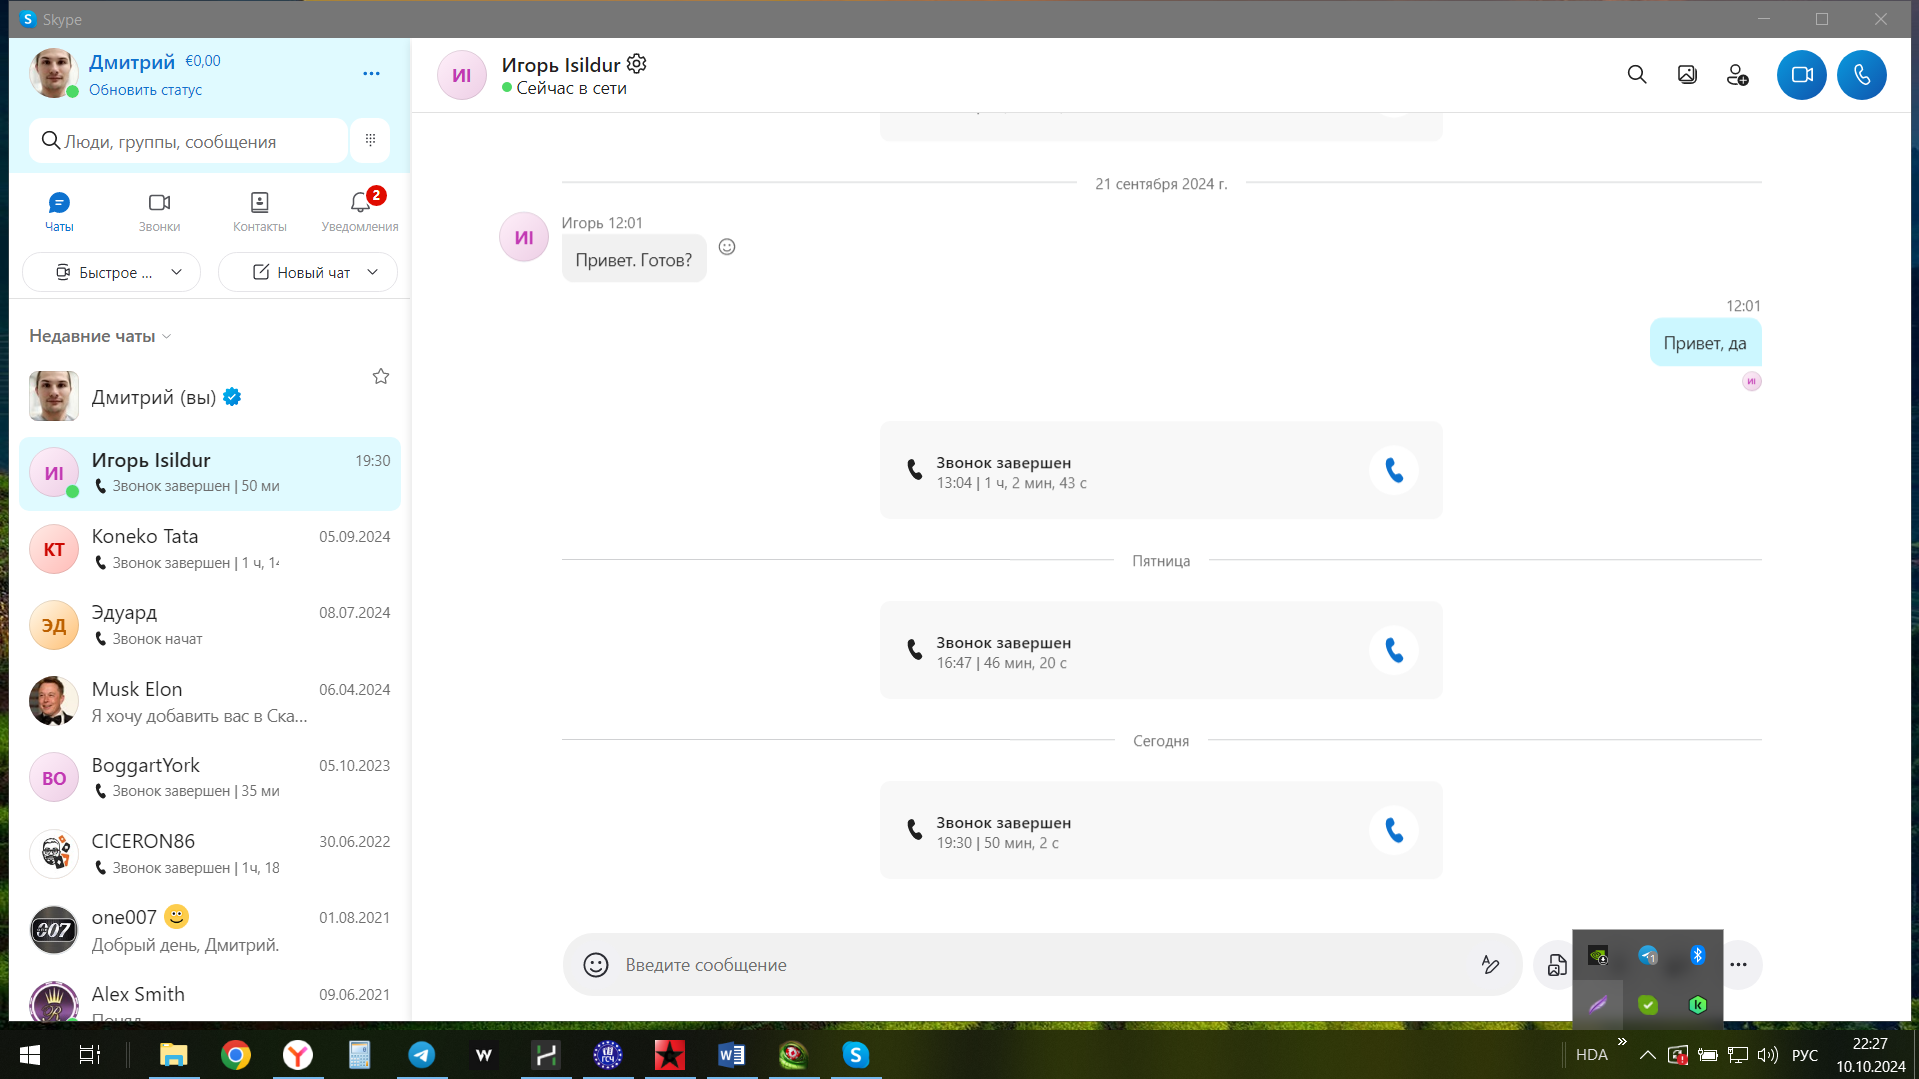Click Bluetooth icon in tray overflow
The width and height of the screenshot is (1919, 1079).
[1697, 956]
